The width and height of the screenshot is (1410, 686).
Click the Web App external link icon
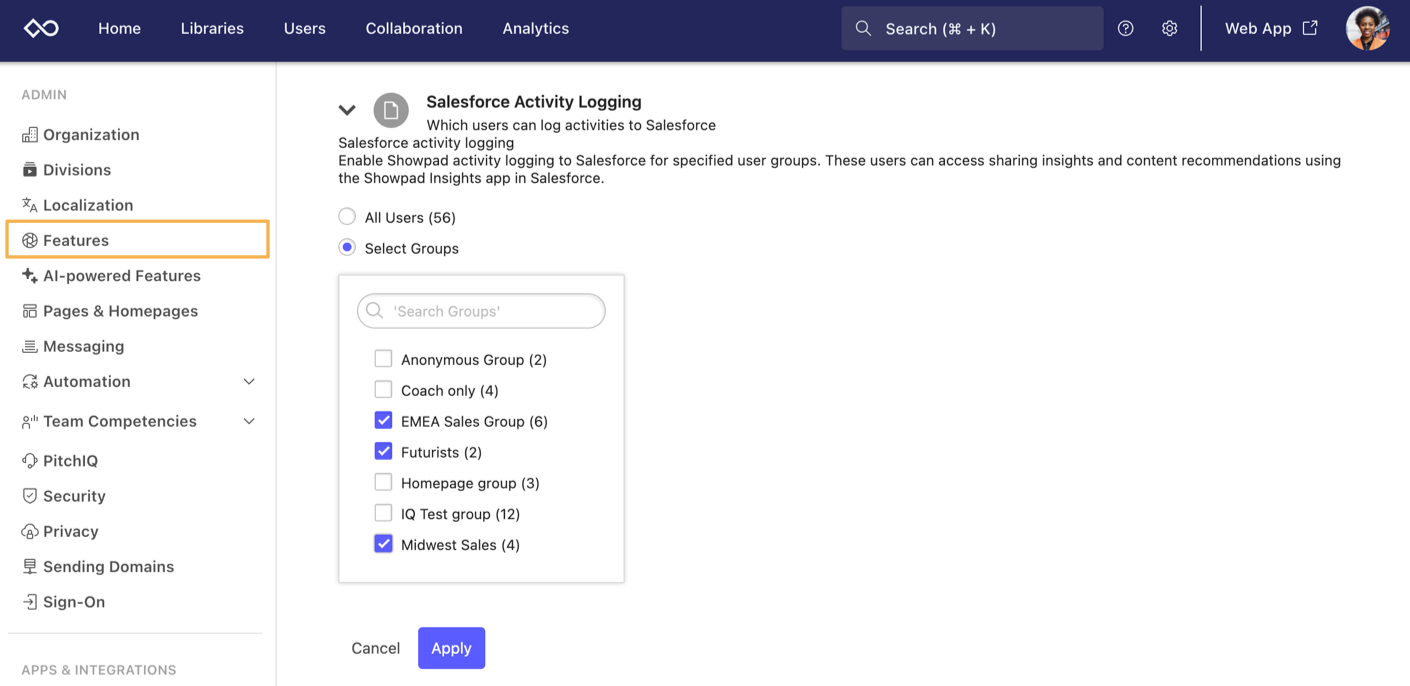click(1310, 28)
